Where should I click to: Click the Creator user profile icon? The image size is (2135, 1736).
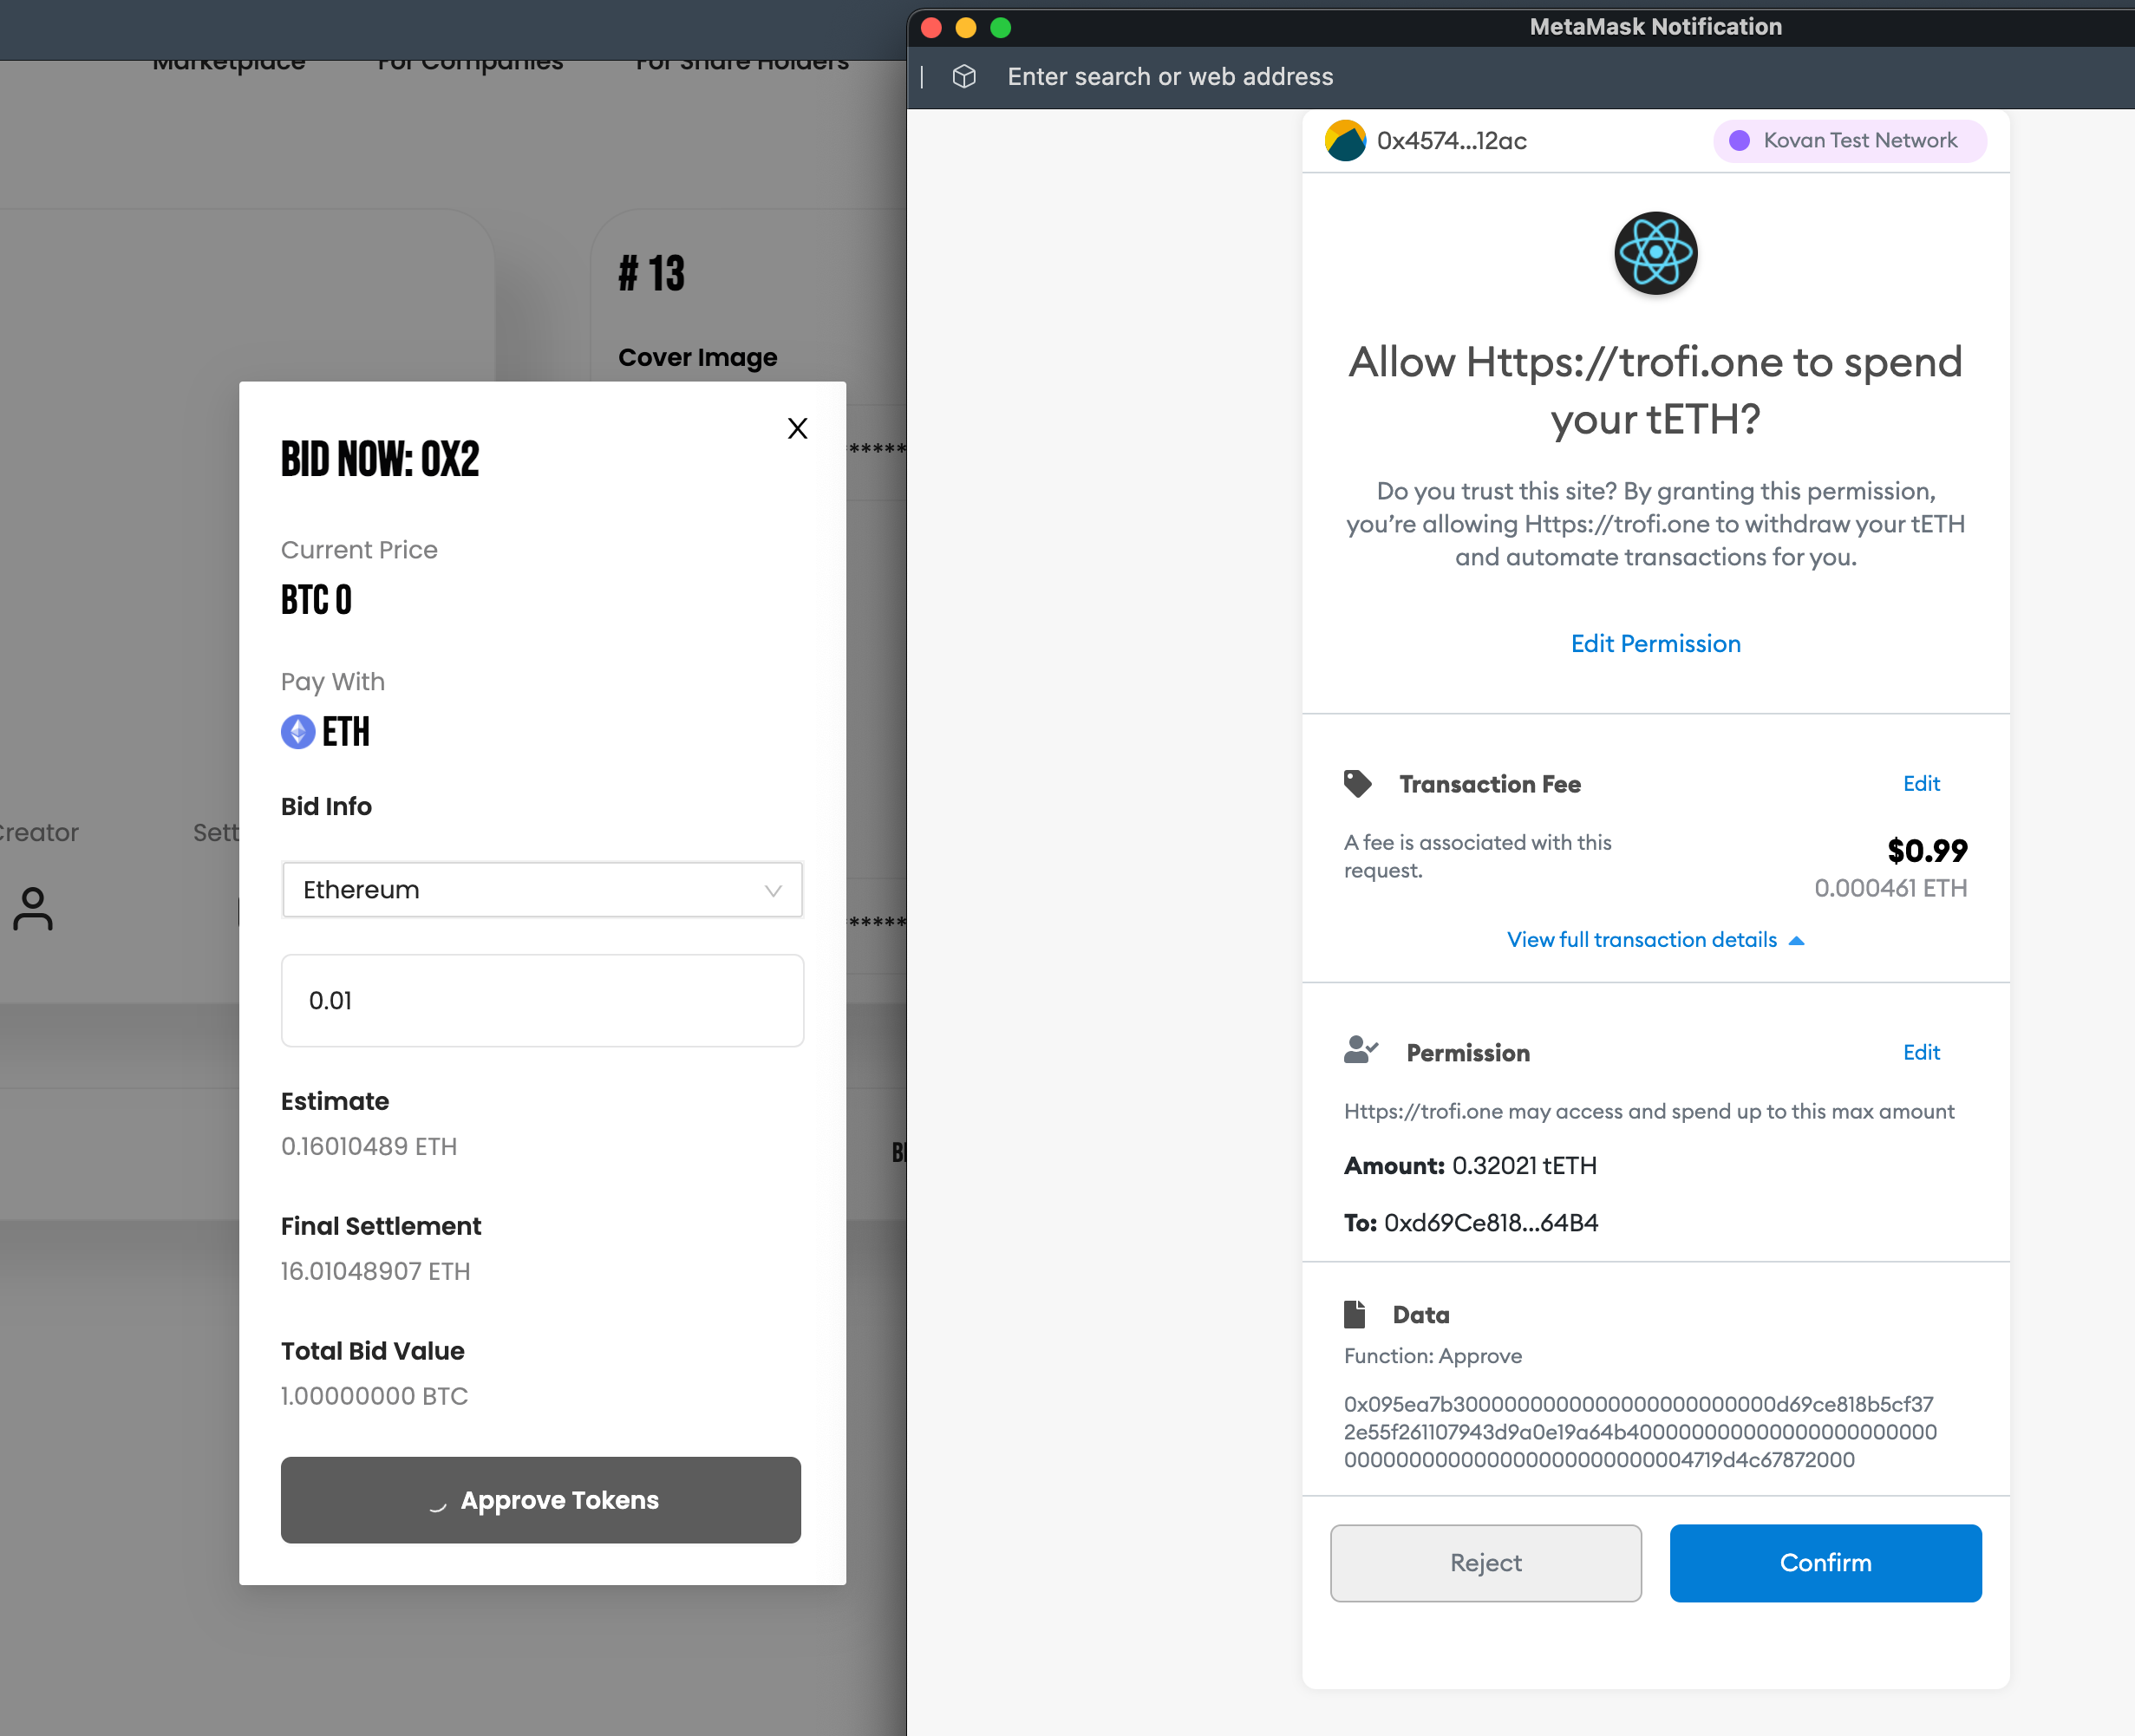click(x=33, y=908)
